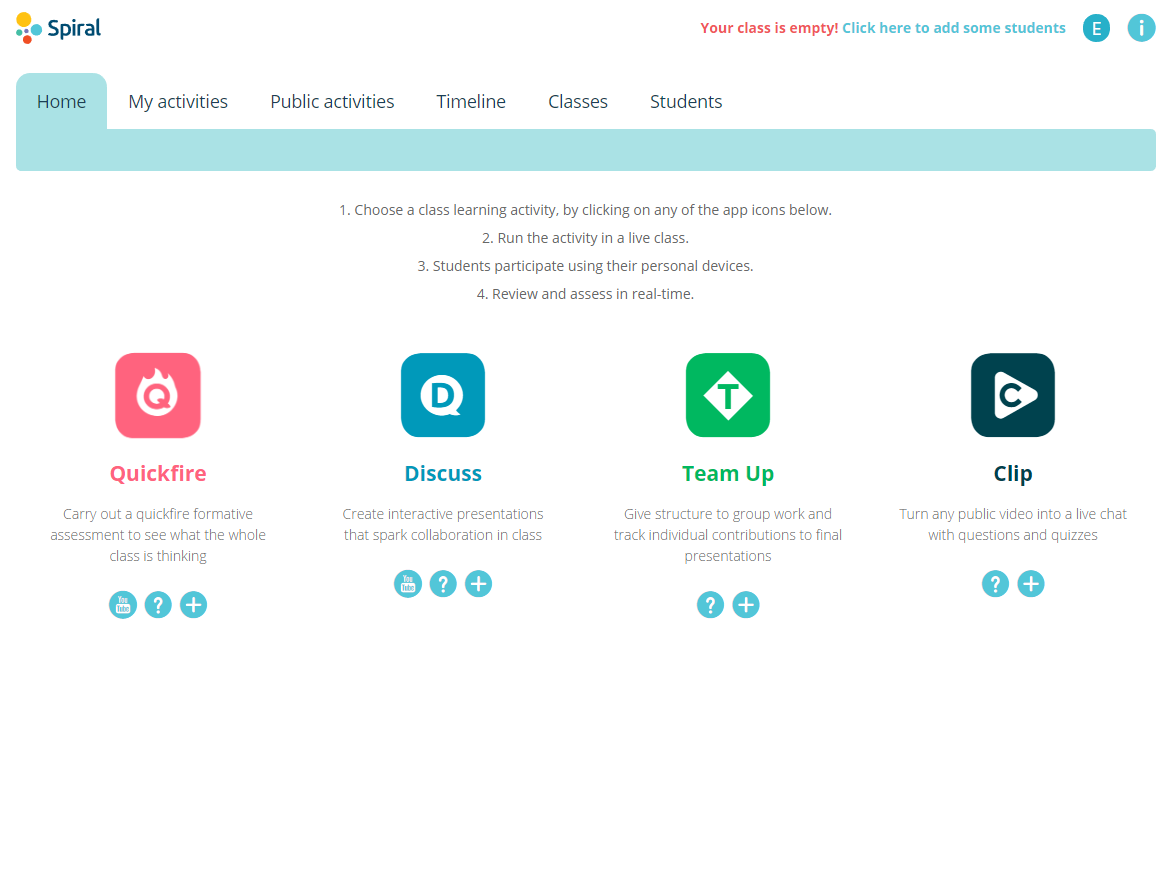Add new Quickfire activity plus icon
Image resolution: width=1165 pixels, height=869 pixels.
coord(194,605)
